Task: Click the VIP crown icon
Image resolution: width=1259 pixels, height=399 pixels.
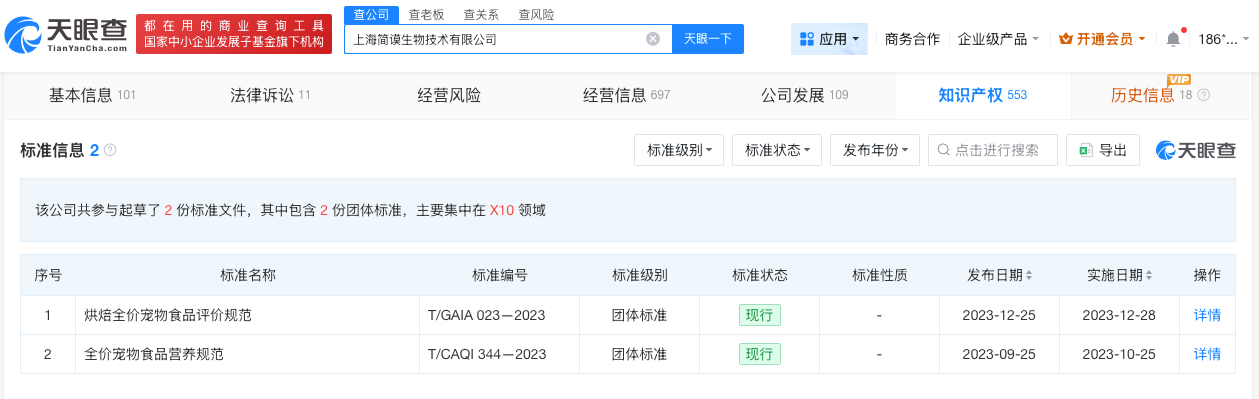Action: click(1065, 39)
